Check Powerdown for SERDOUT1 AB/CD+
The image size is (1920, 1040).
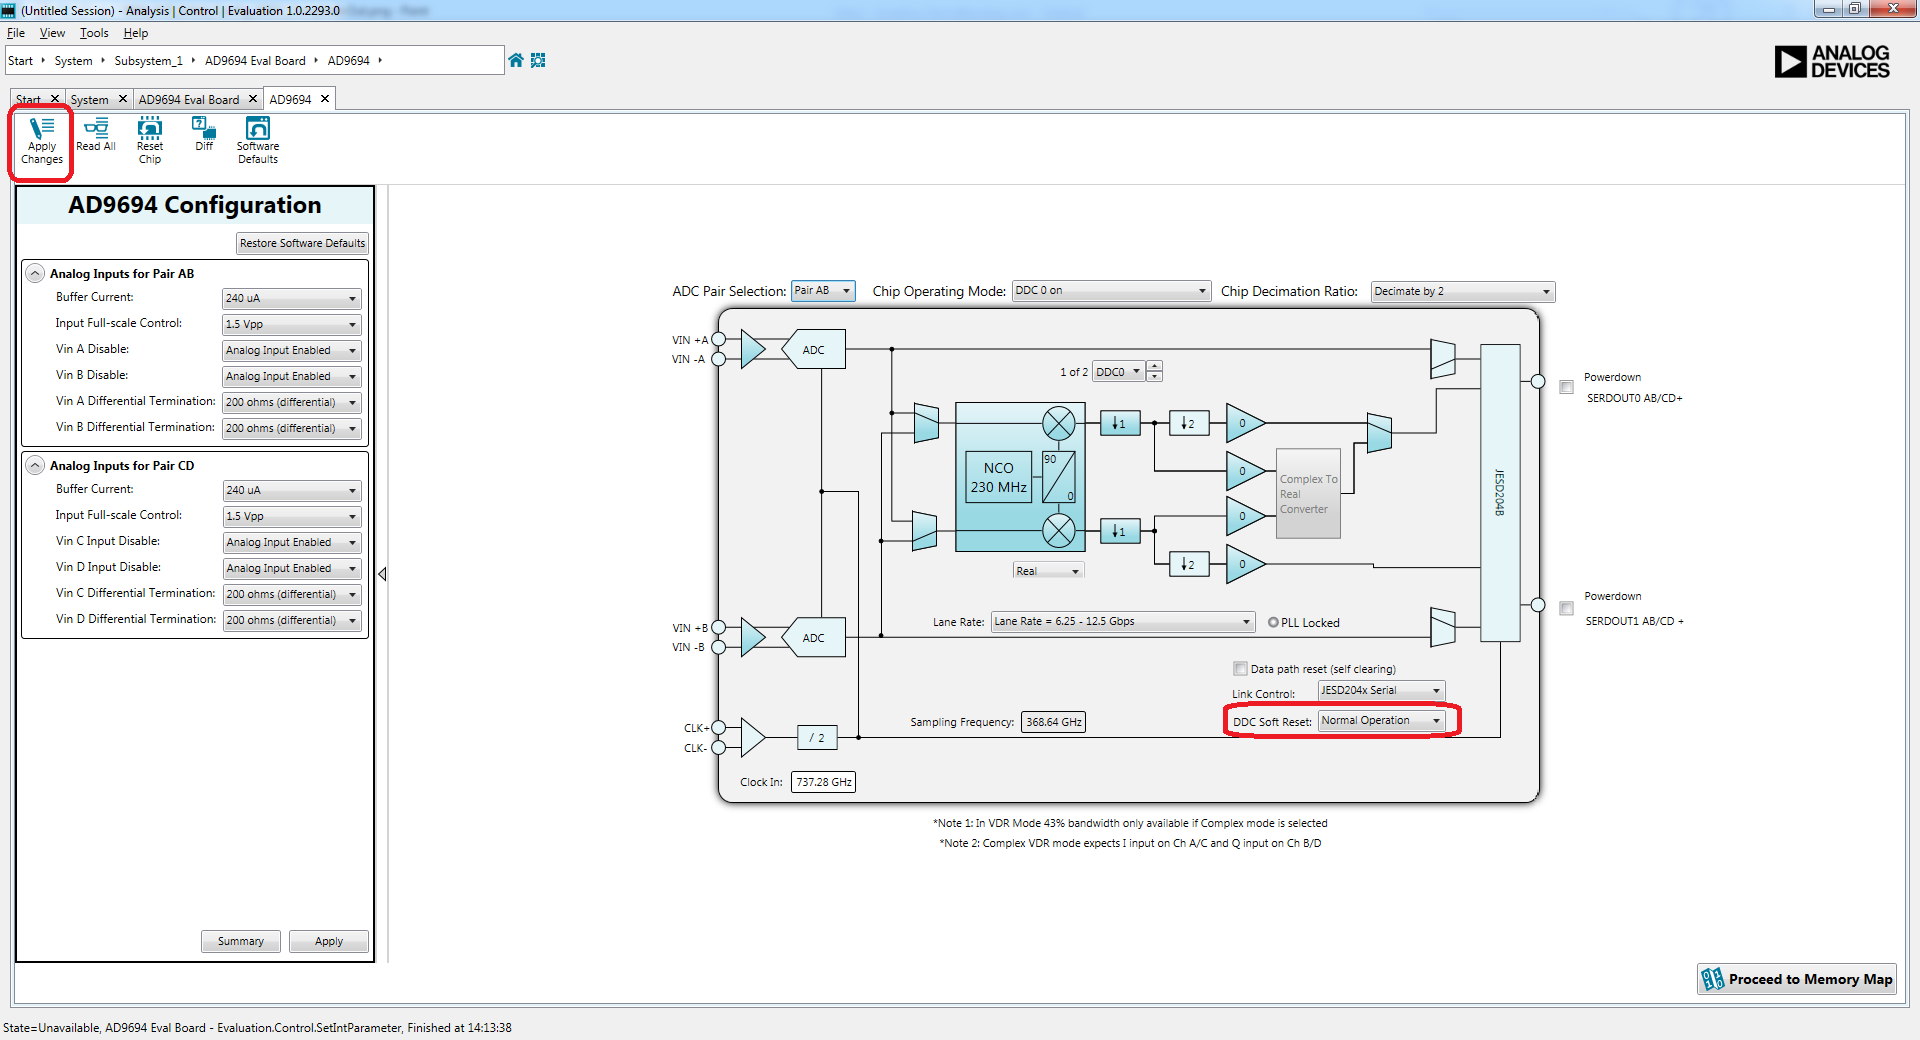pyautogui.click(x=1567, y=606)
